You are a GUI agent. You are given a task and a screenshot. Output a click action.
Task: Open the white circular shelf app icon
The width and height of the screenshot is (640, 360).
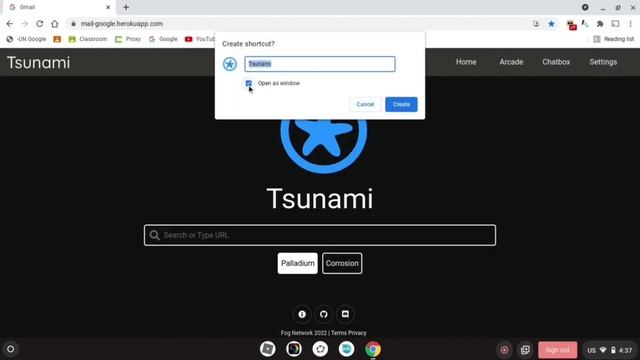tap(320, 349)
